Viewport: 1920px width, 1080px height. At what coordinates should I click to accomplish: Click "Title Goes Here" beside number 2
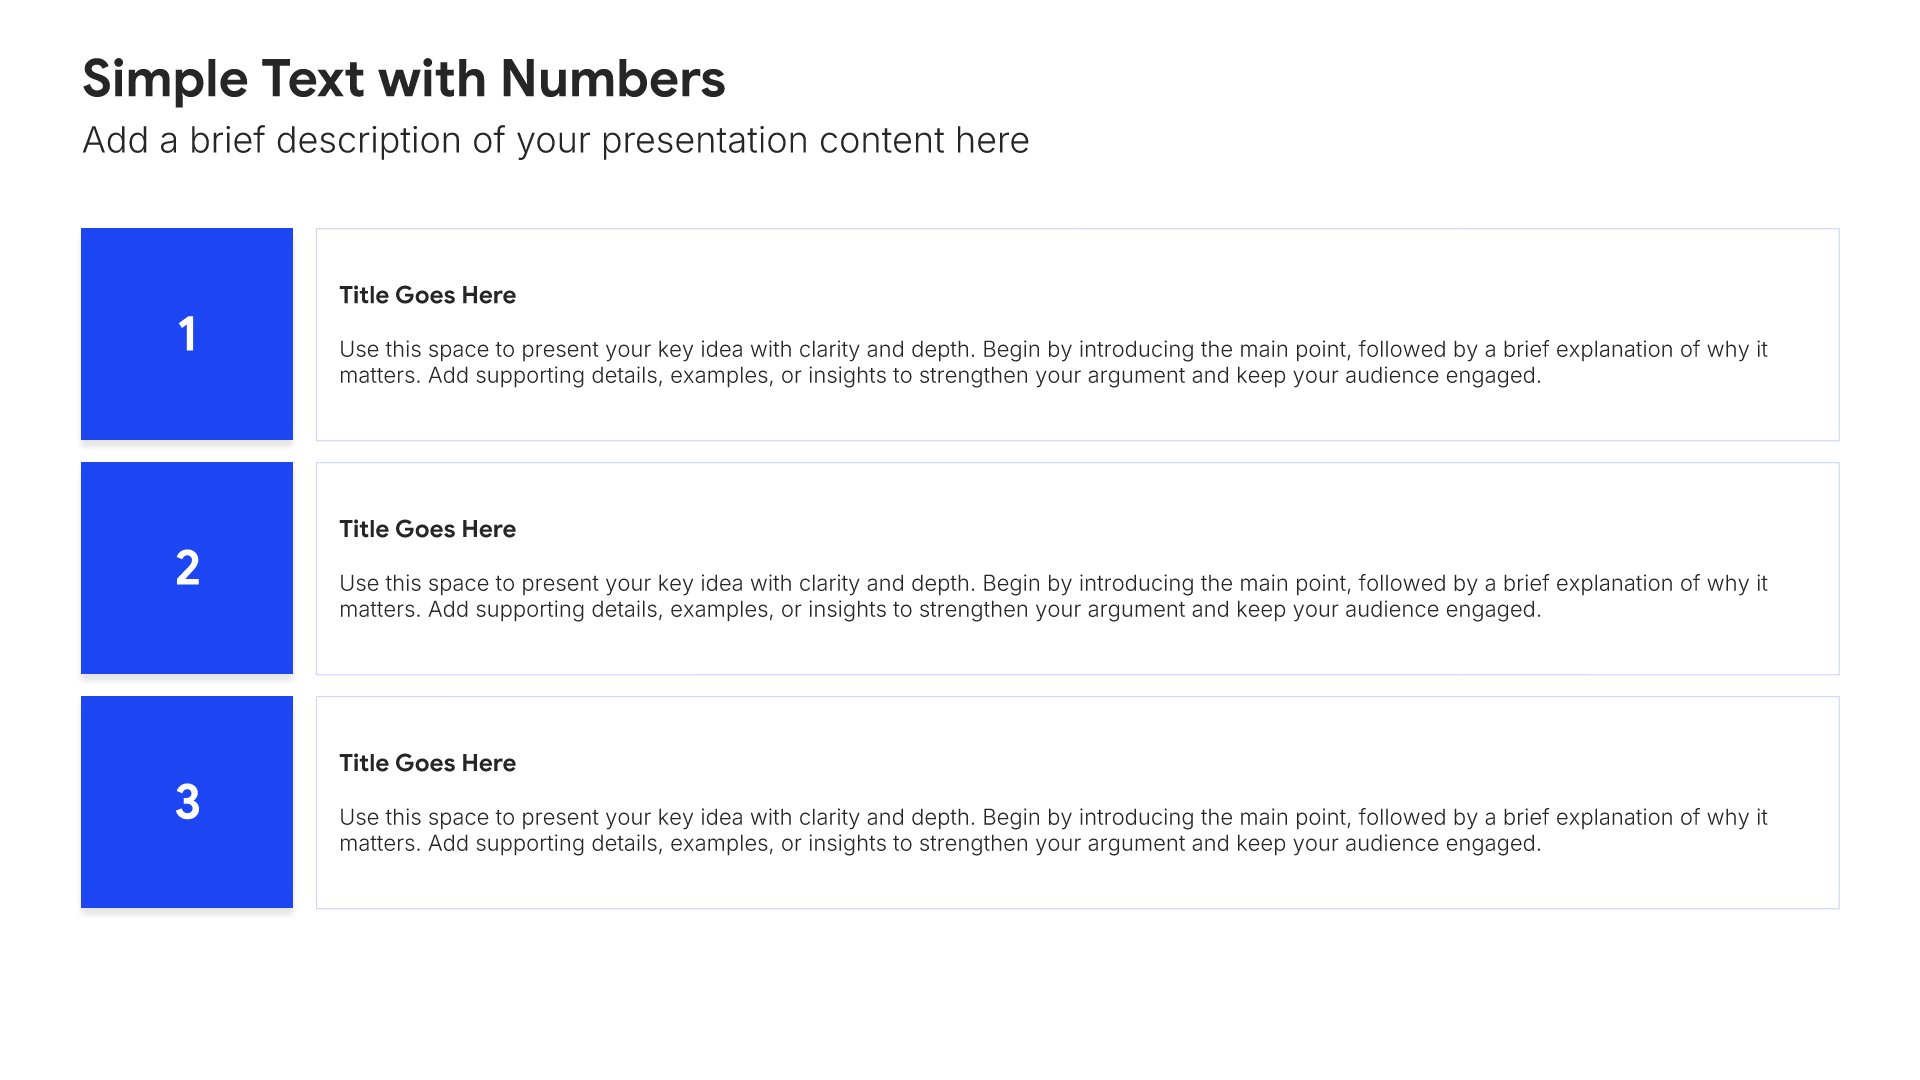[427, 529]
